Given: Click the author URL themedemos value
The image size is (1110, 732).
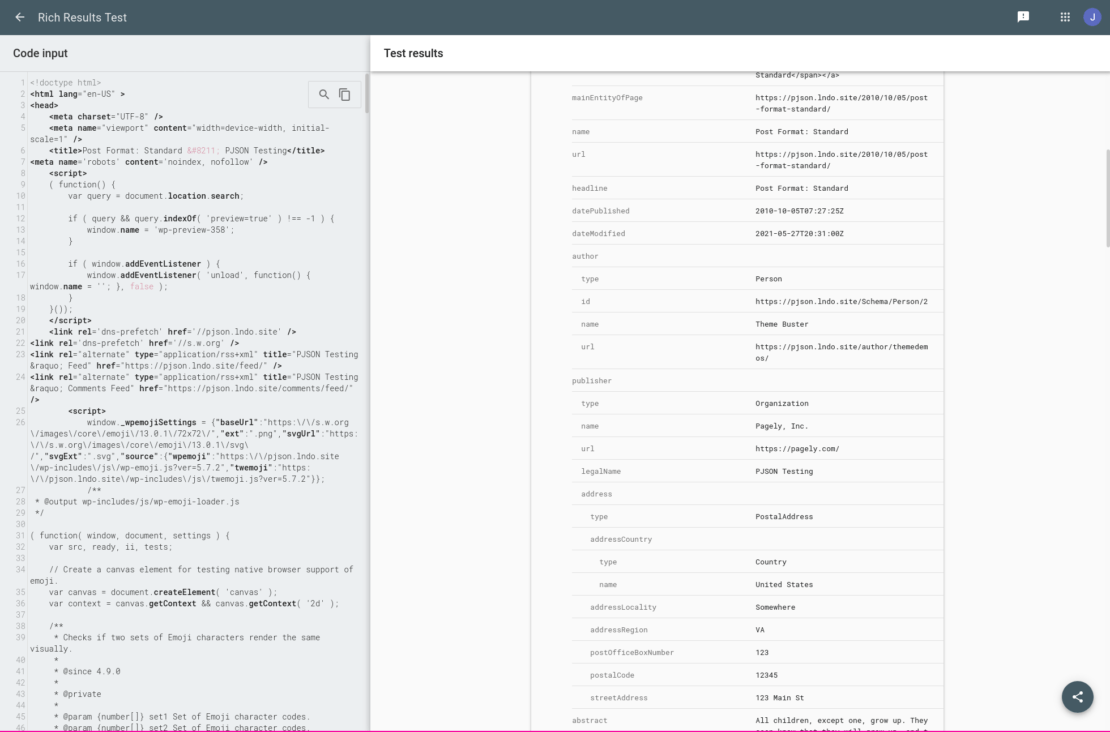Looking at the screenshot, I should point(841,353).
